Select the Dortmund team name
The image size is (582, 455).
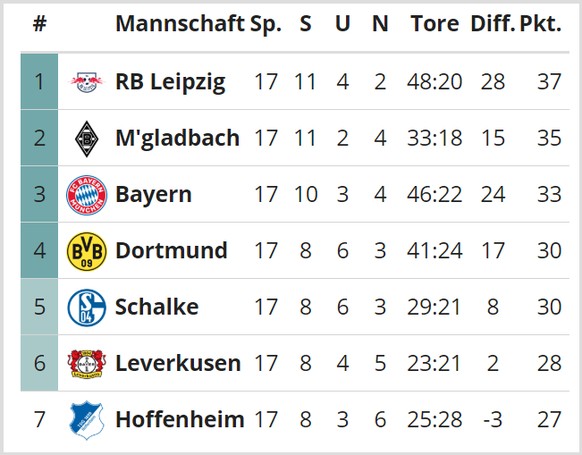171,251
